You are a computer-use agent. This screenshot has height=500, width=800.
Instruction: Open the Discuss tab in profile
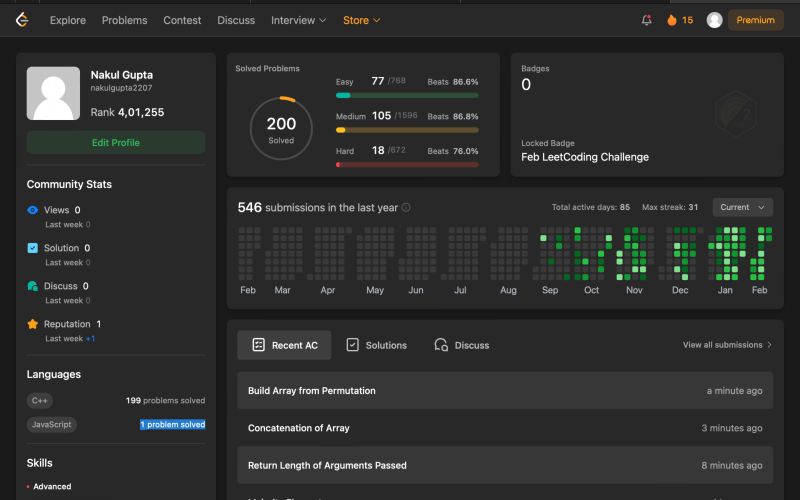461,345
